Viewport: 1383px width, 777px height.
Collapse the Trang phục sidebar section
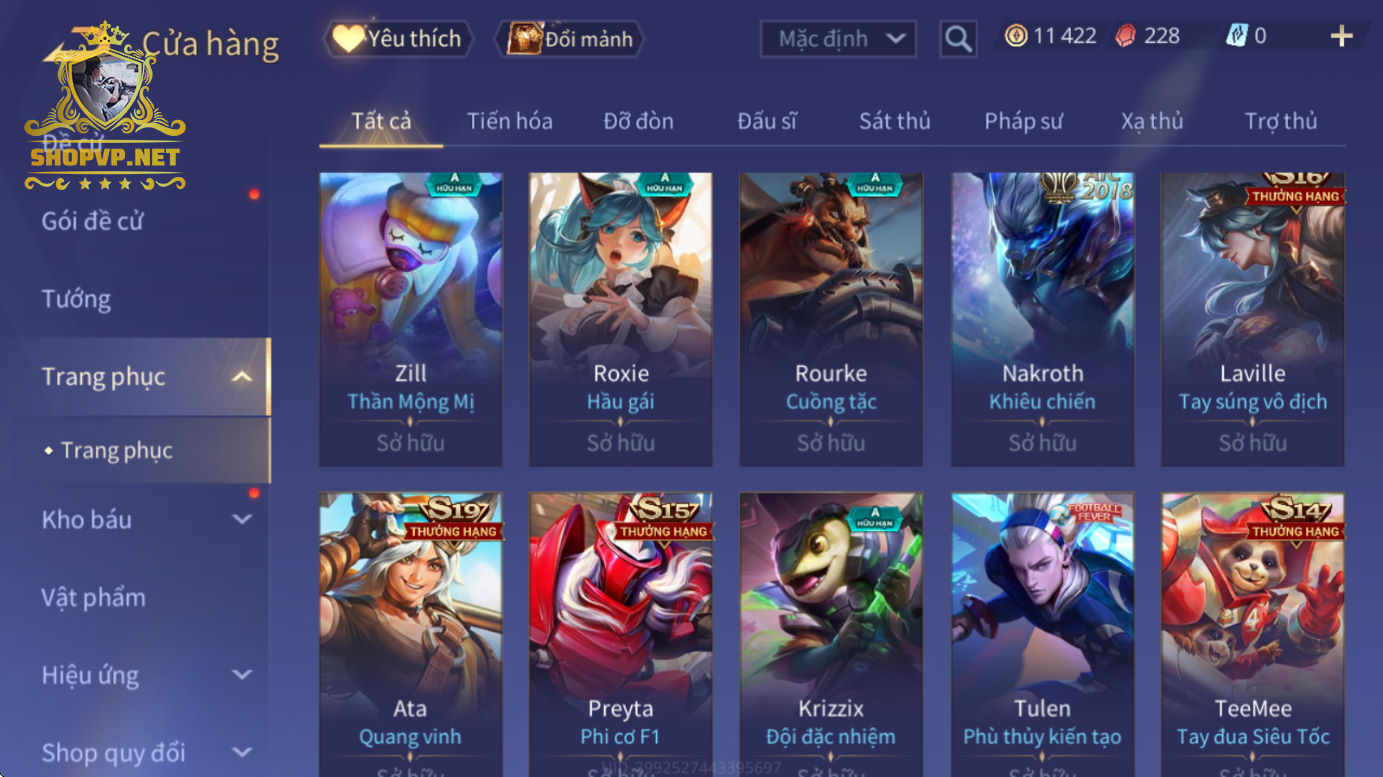(x=241, y=377)
